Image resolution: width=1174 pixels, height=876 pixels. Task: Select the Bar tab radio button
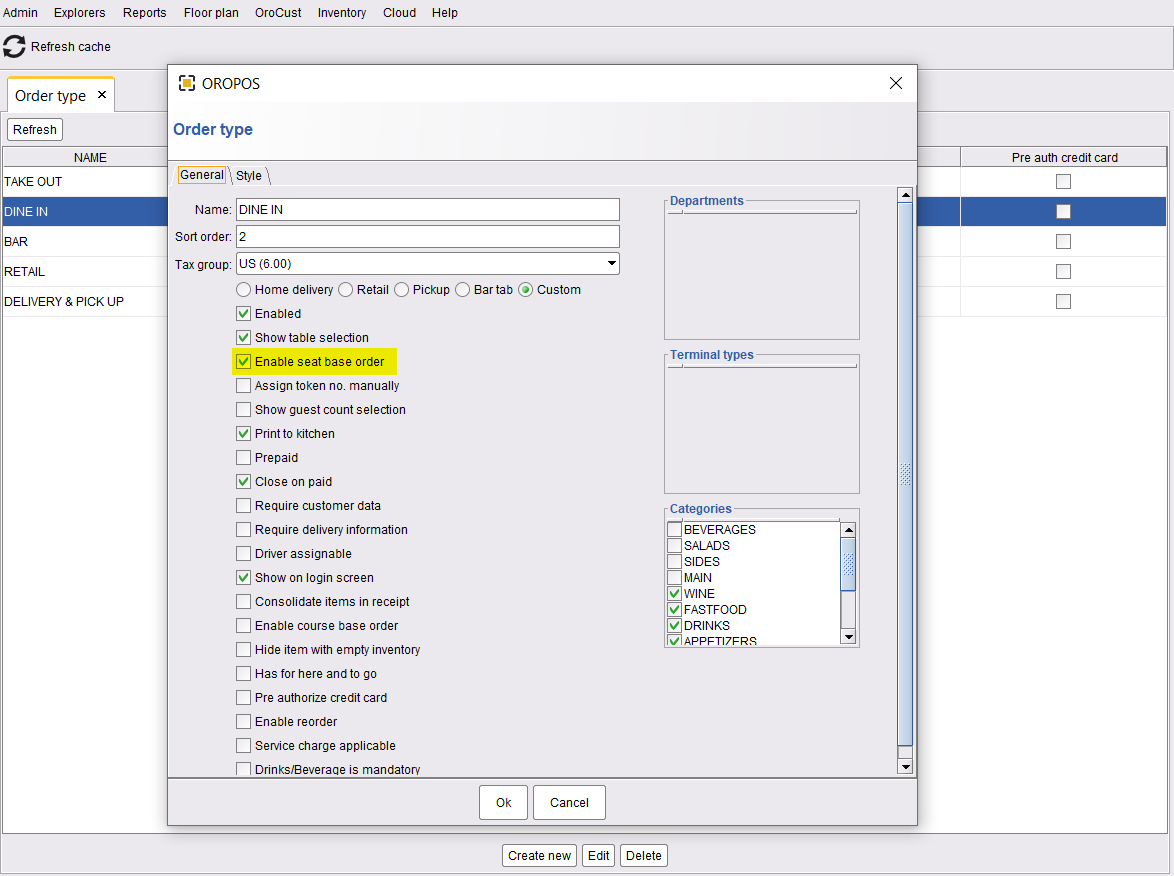pyautogui.click(x=462, y=290)
